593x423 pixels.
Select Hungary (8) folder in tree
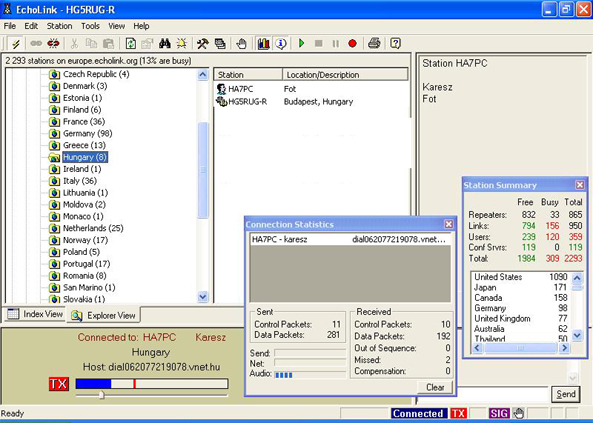click(85, 157)
